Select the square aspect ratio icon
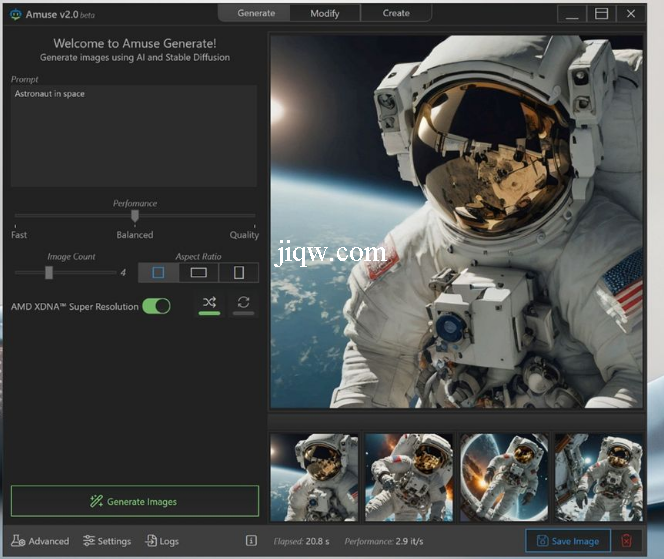 click(x=158, y=272)
